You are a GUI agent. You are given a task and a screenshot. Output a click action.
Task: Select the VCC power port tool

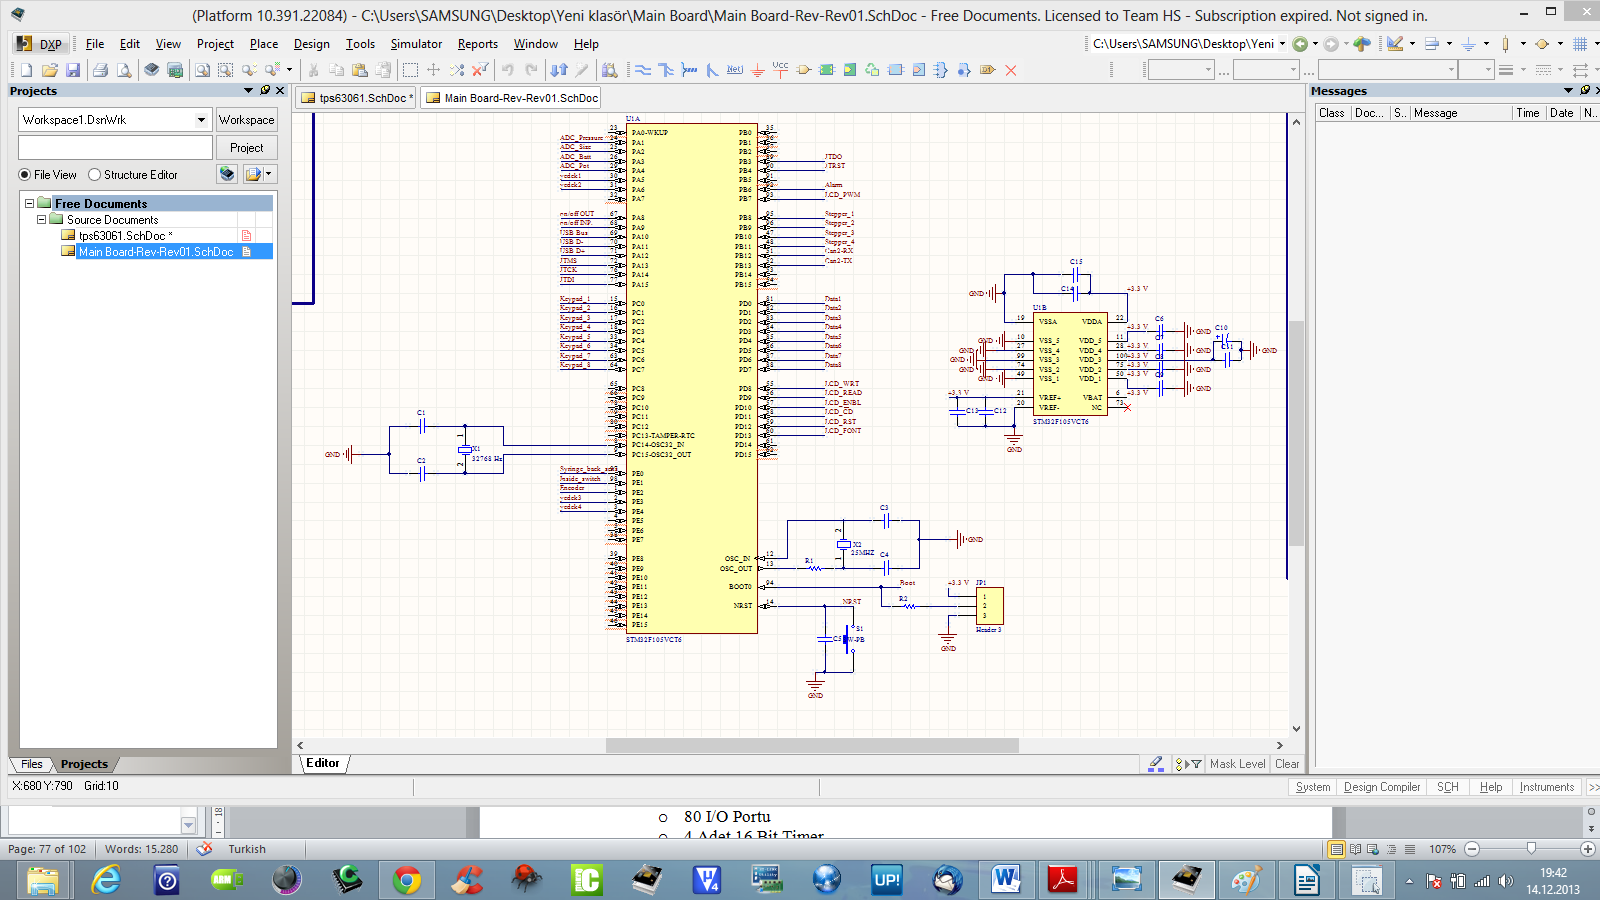[x=781, y=69]
